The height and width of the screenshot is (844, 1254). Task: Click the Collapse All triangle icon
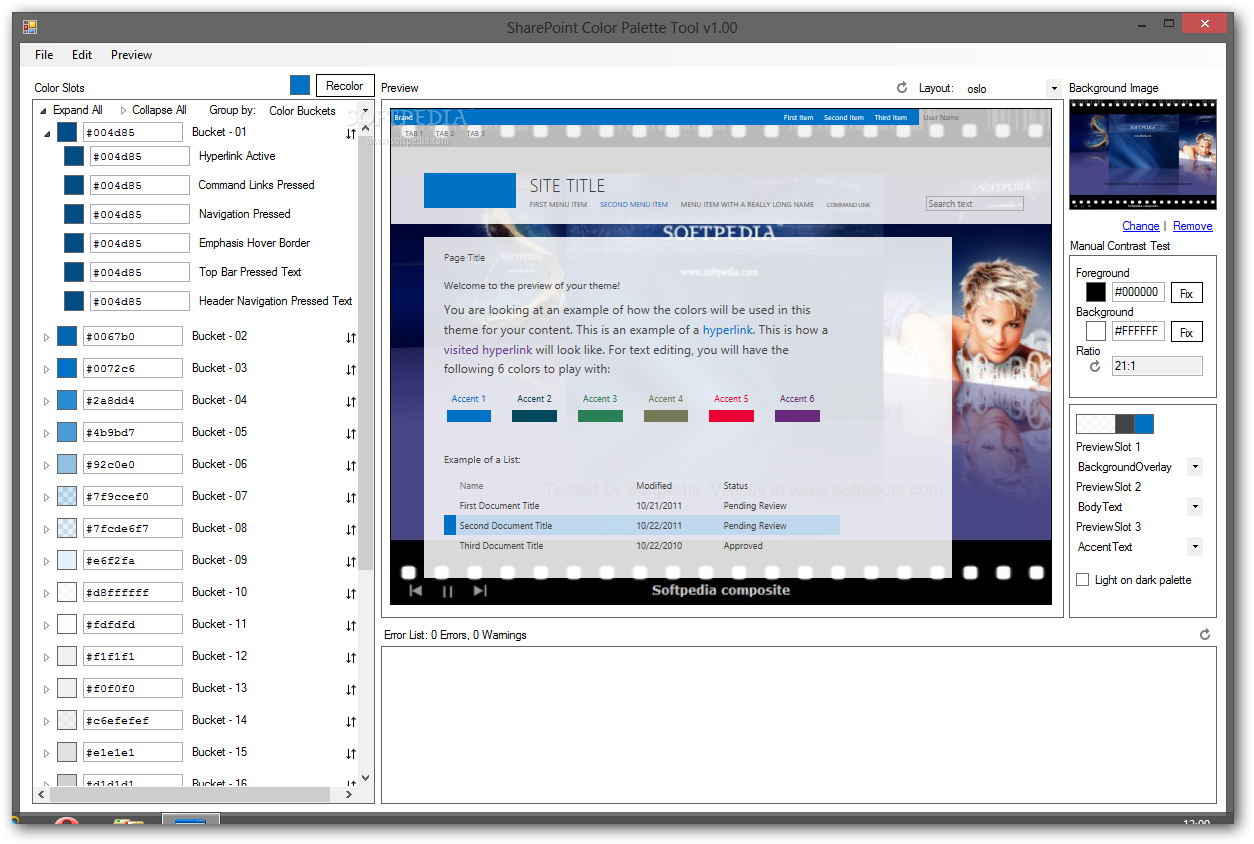coord(123,110)
